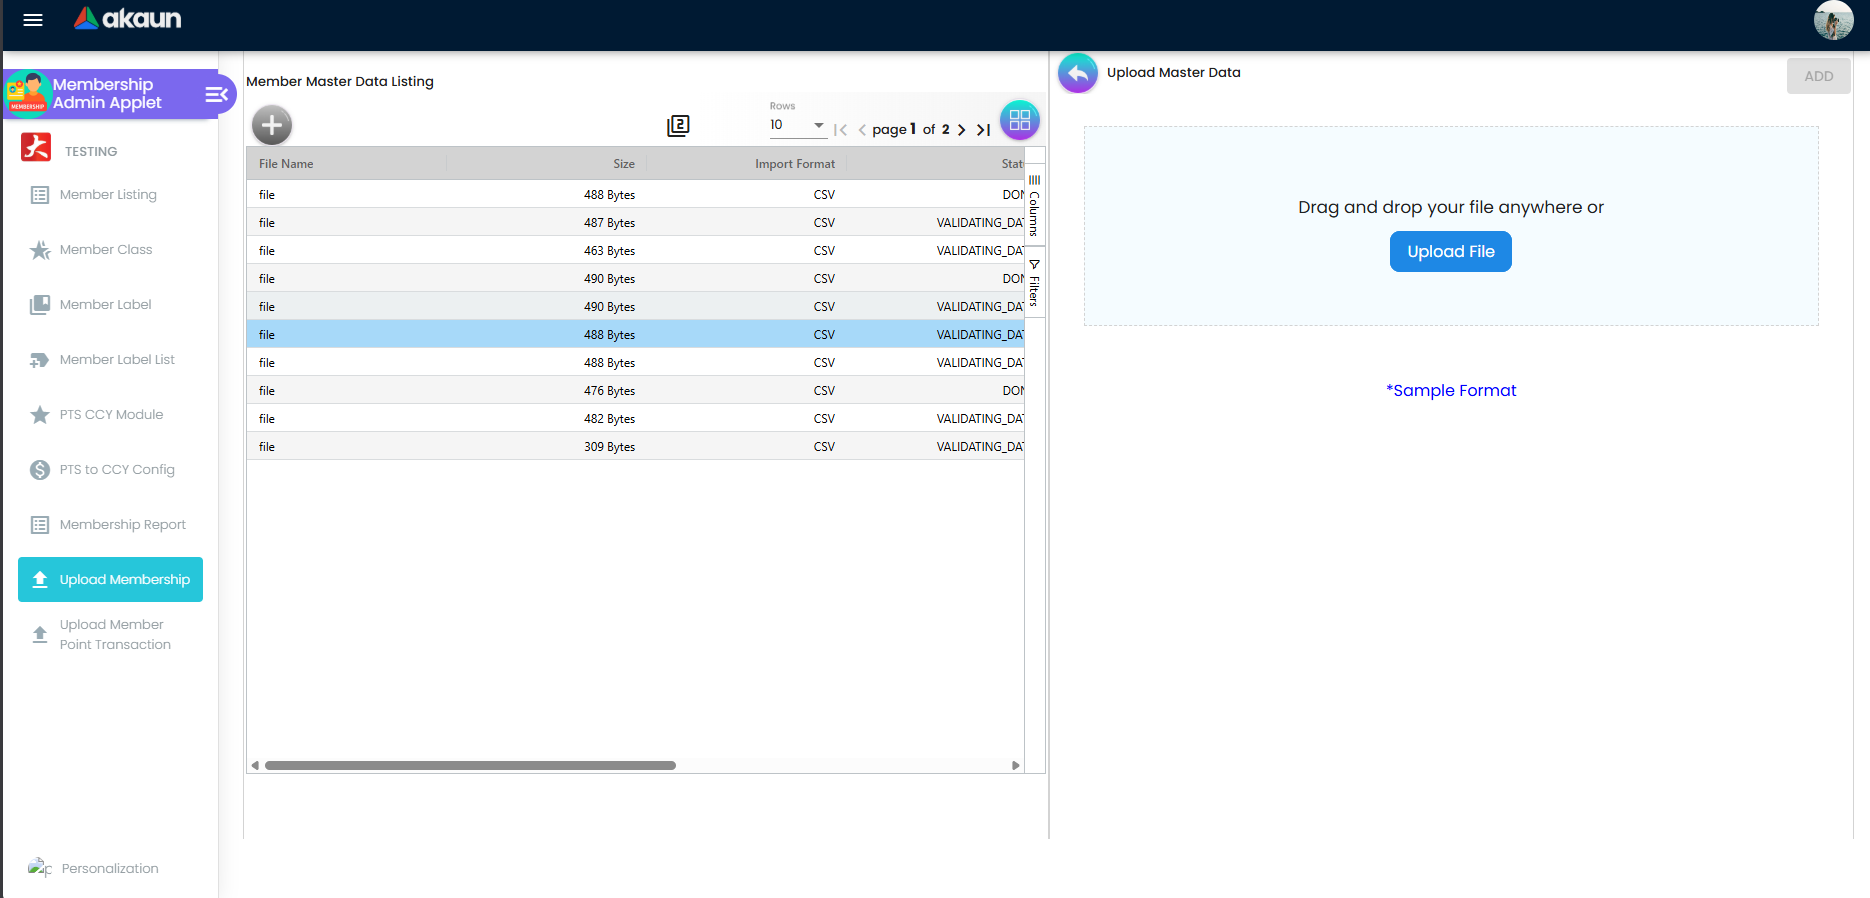
Task: Select the row with 476 Bytes
Action: click(635, 391)
